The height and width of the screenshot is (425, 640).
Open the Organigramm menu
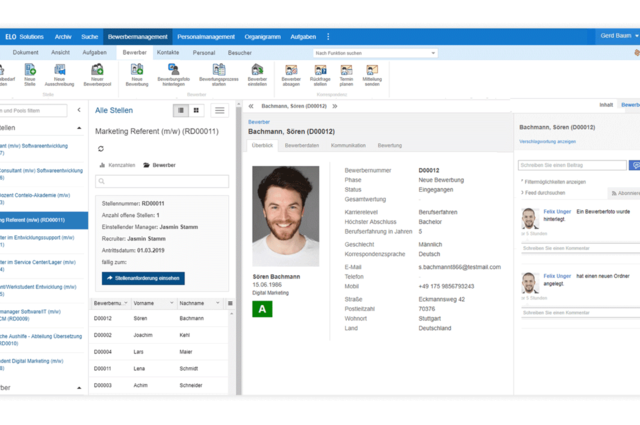tap(262, 37)
